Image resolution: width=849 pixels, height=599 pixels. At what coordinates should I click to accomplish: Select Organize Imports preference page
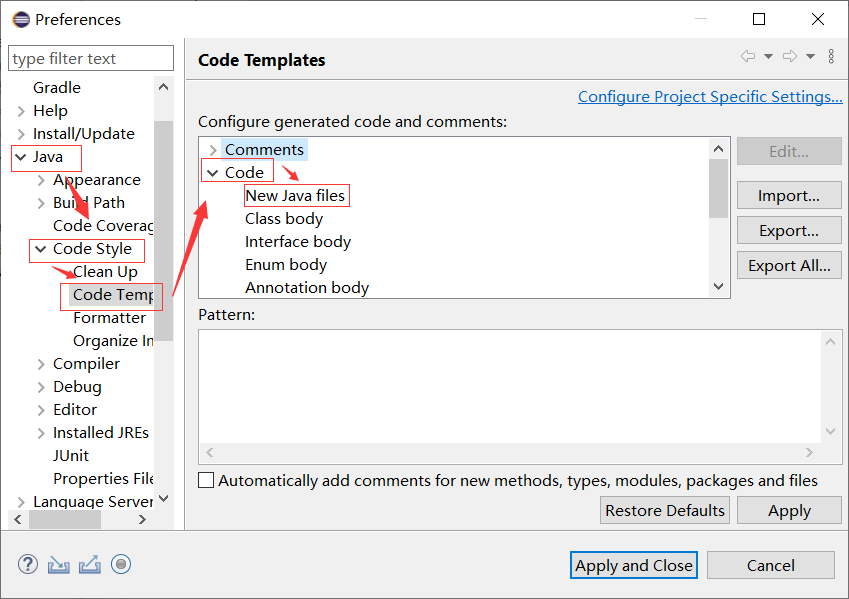[113, 341]
